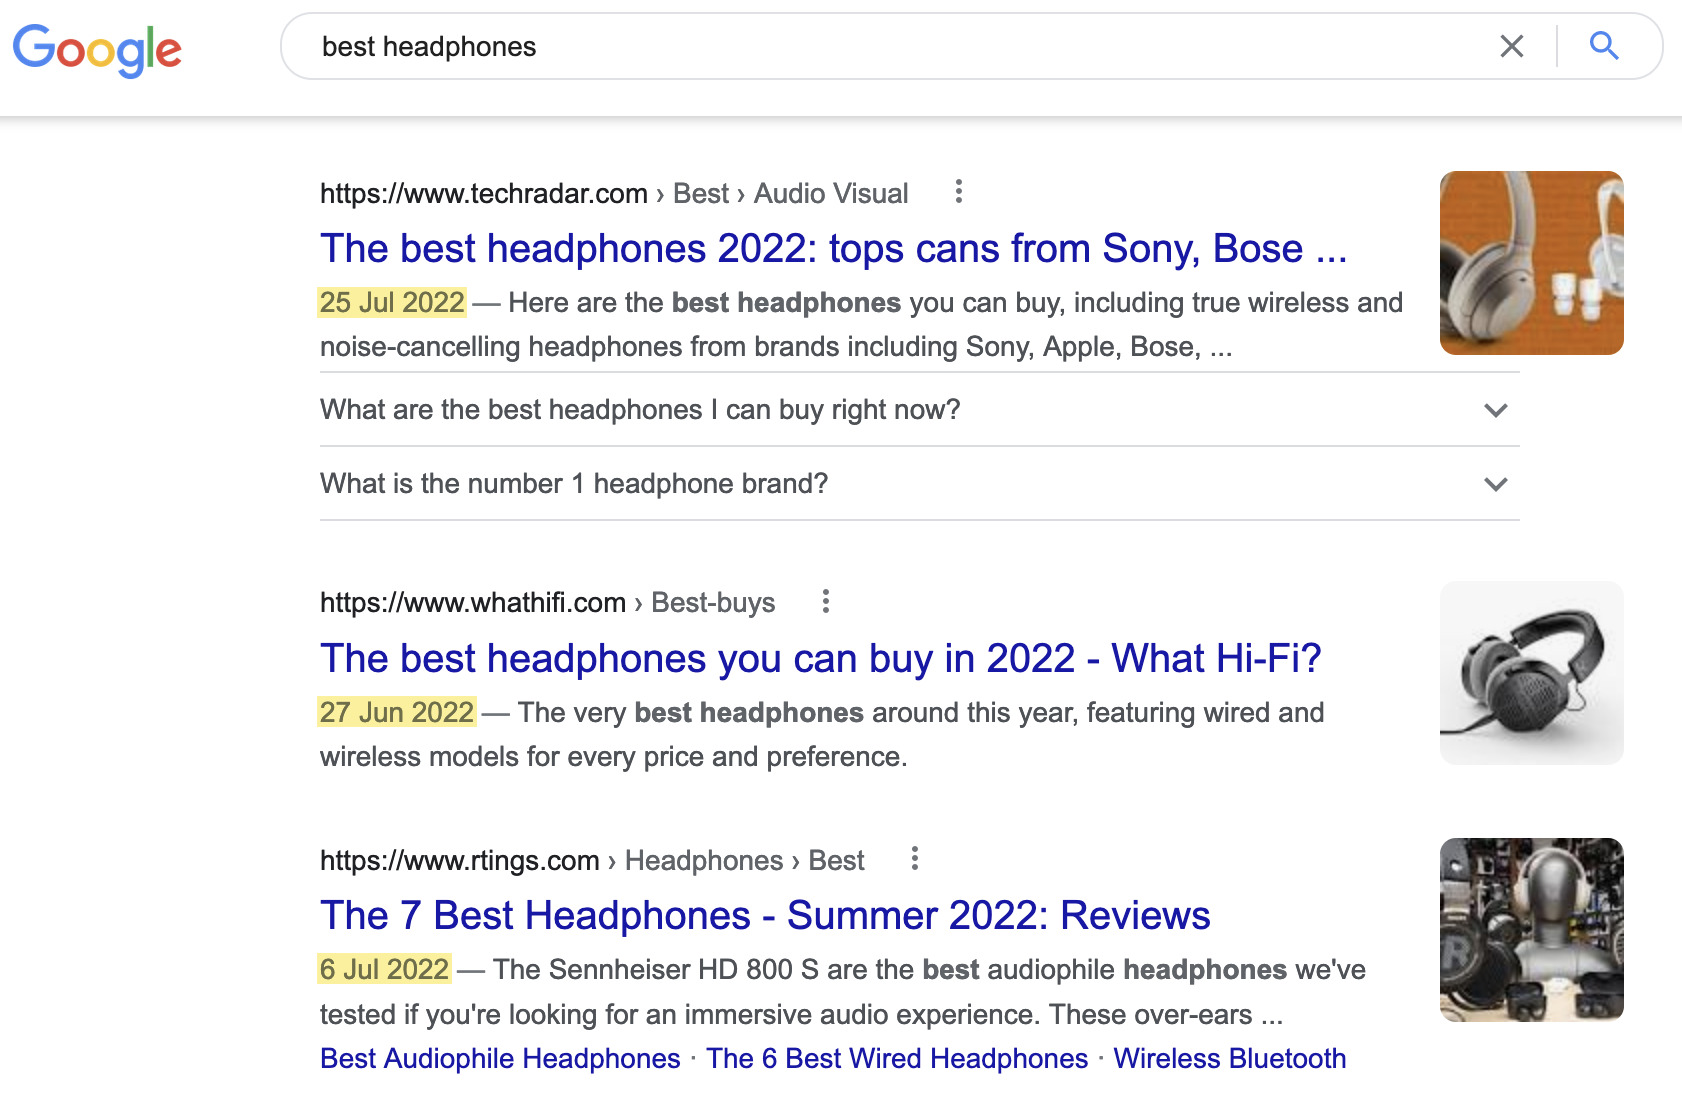Screen dimensions: 1682x1114
Task: Open the three-dot menu on the What Hi-Fi result
Action: click(826, 602)
